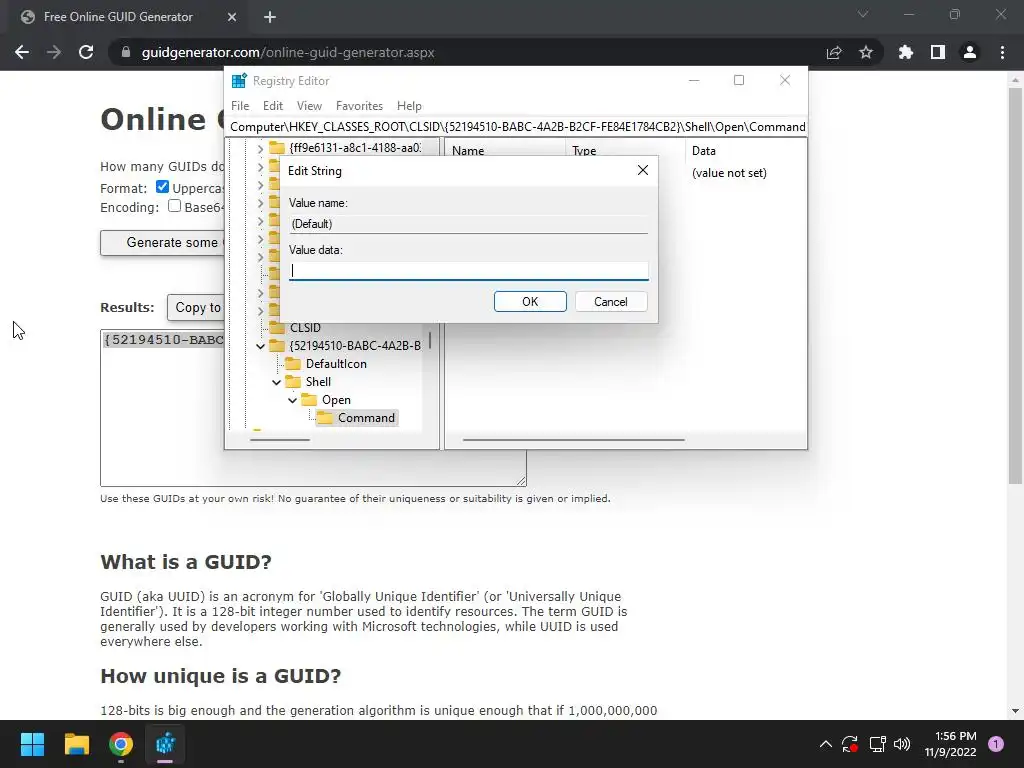The height and width of the screenshot is (768, 1024).
Task: Click the "What is a GUID?" heading
Action: pyautogui.click(x=185, y=562)
